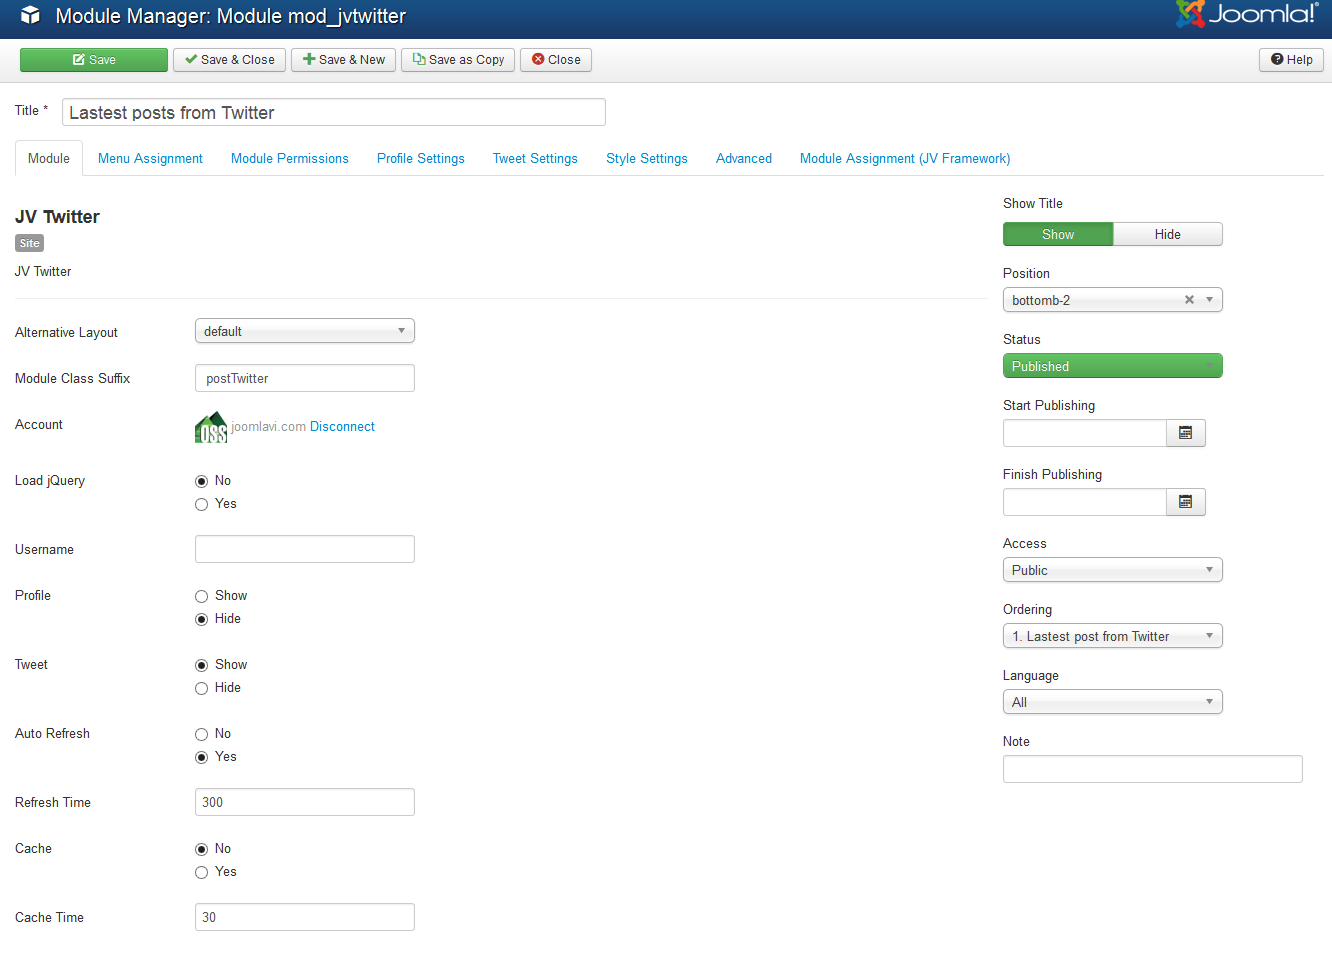Toggle Show Title to Show
The image size is (1332, 955).
click(1058, 234)
